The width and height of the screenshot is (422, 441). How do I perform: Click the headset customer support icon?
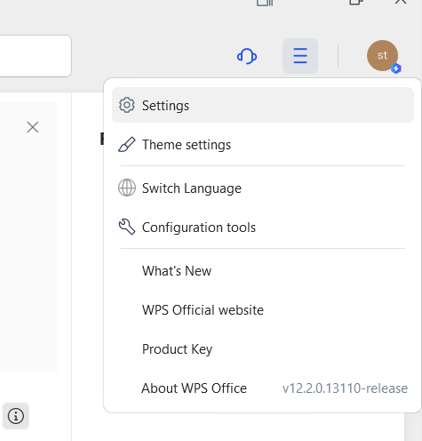247,56
